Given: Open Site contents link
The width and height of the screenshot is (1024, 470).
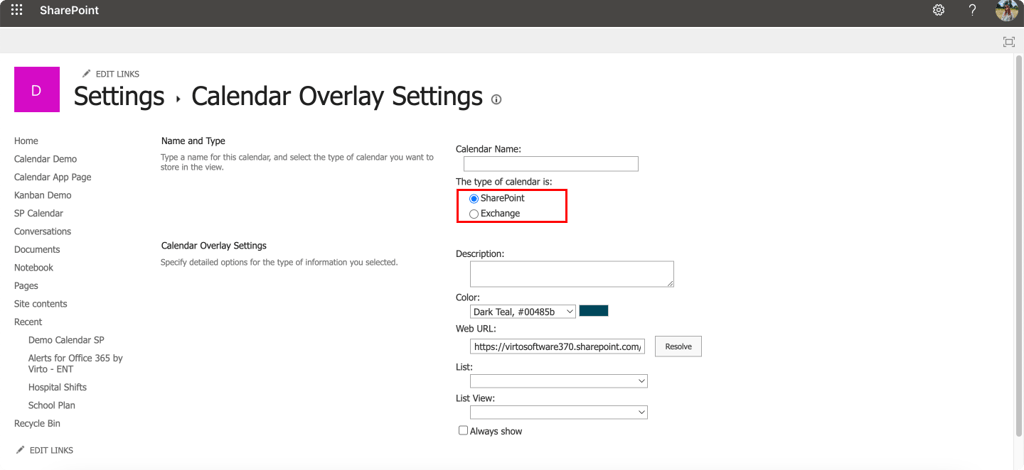Looking at the screenshot, I should (x=40, y=304).
